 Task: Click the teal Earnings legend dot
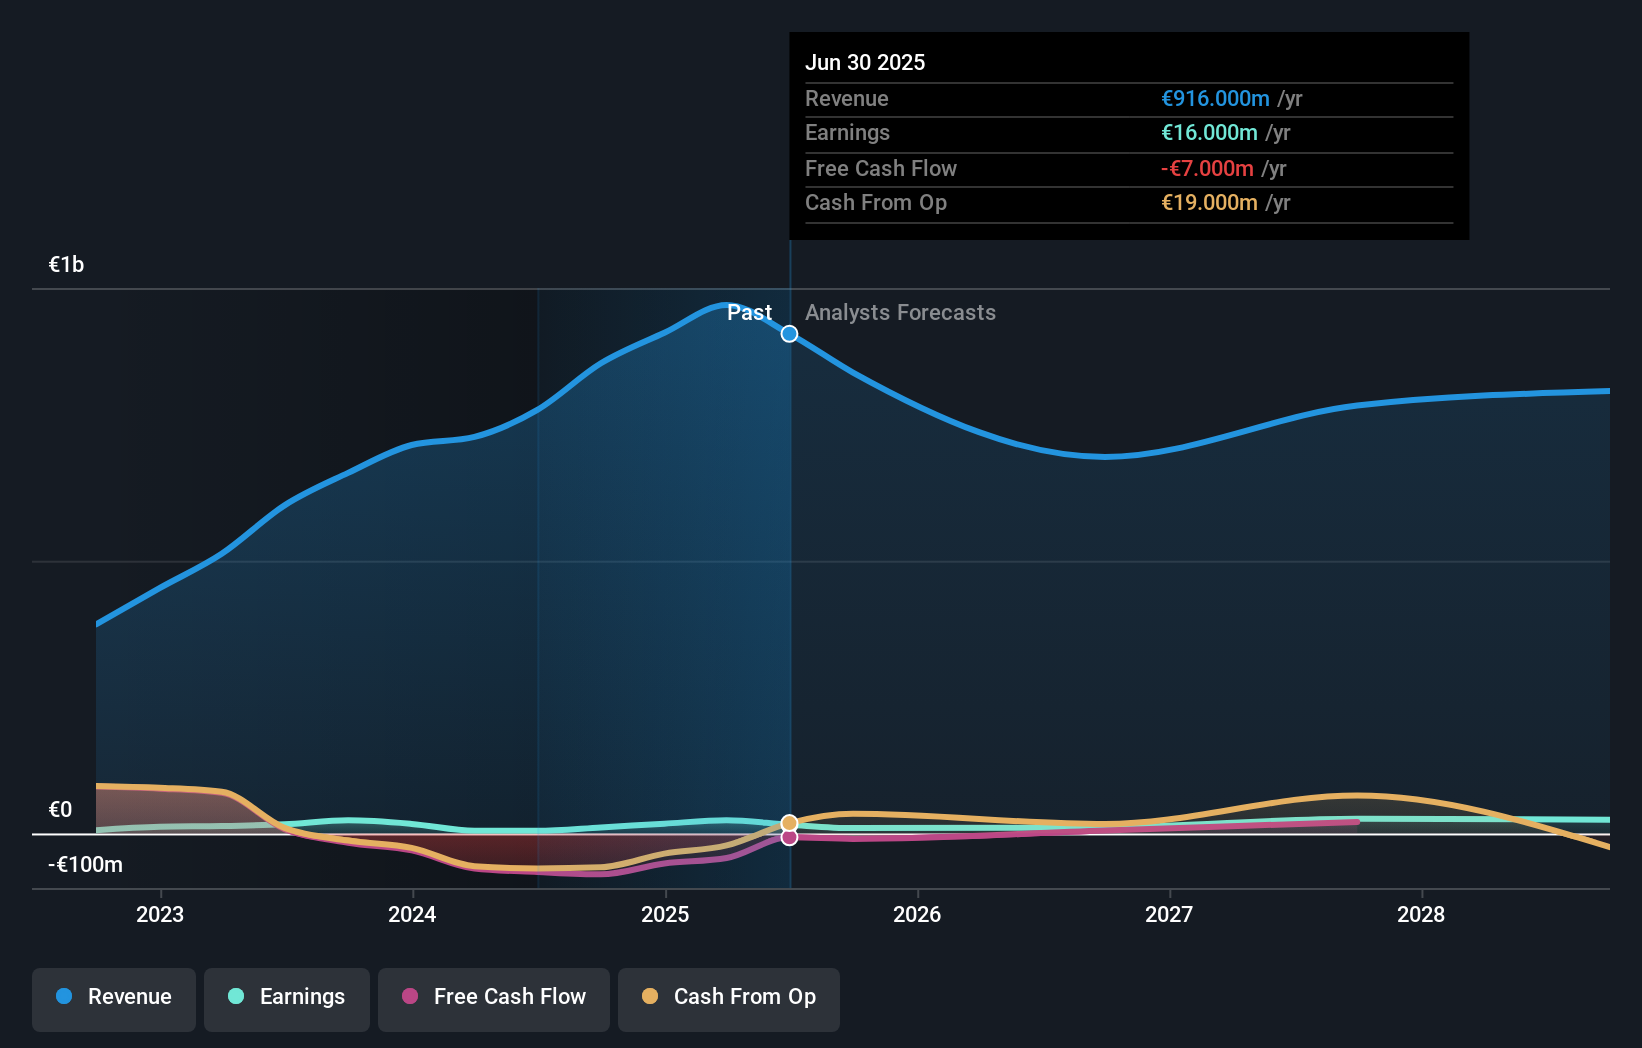235,997
